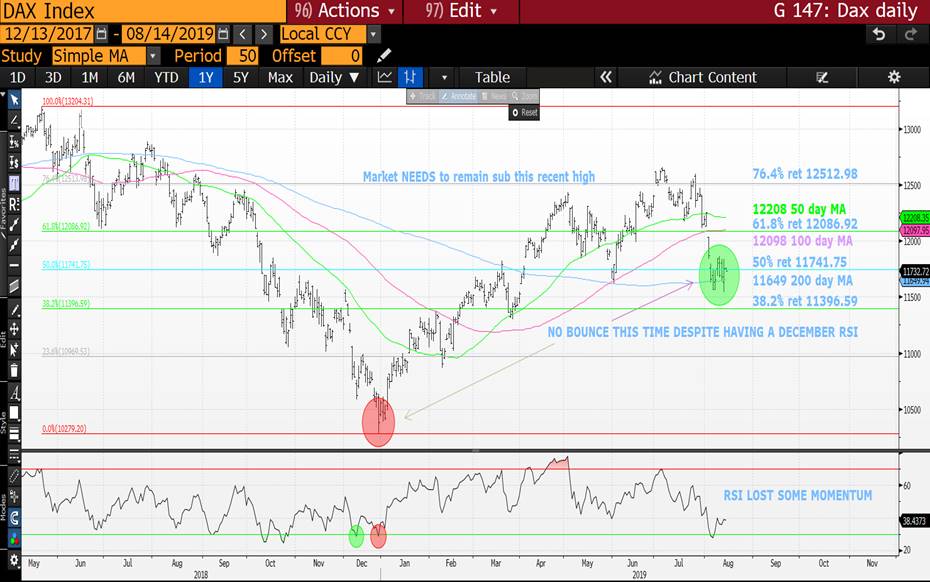Select the YTD time range tab
Screen dimensions: 930x582
[166, 77]
